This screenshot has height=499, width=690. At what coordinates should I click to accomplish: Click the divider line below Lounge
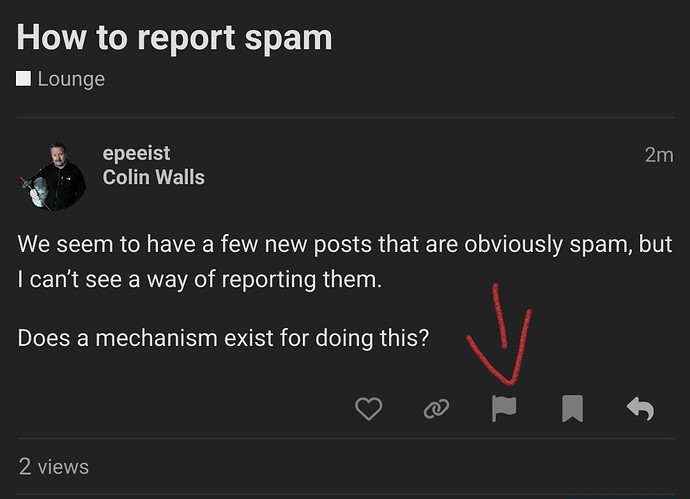pyautogui.click(x=344, y=118)
